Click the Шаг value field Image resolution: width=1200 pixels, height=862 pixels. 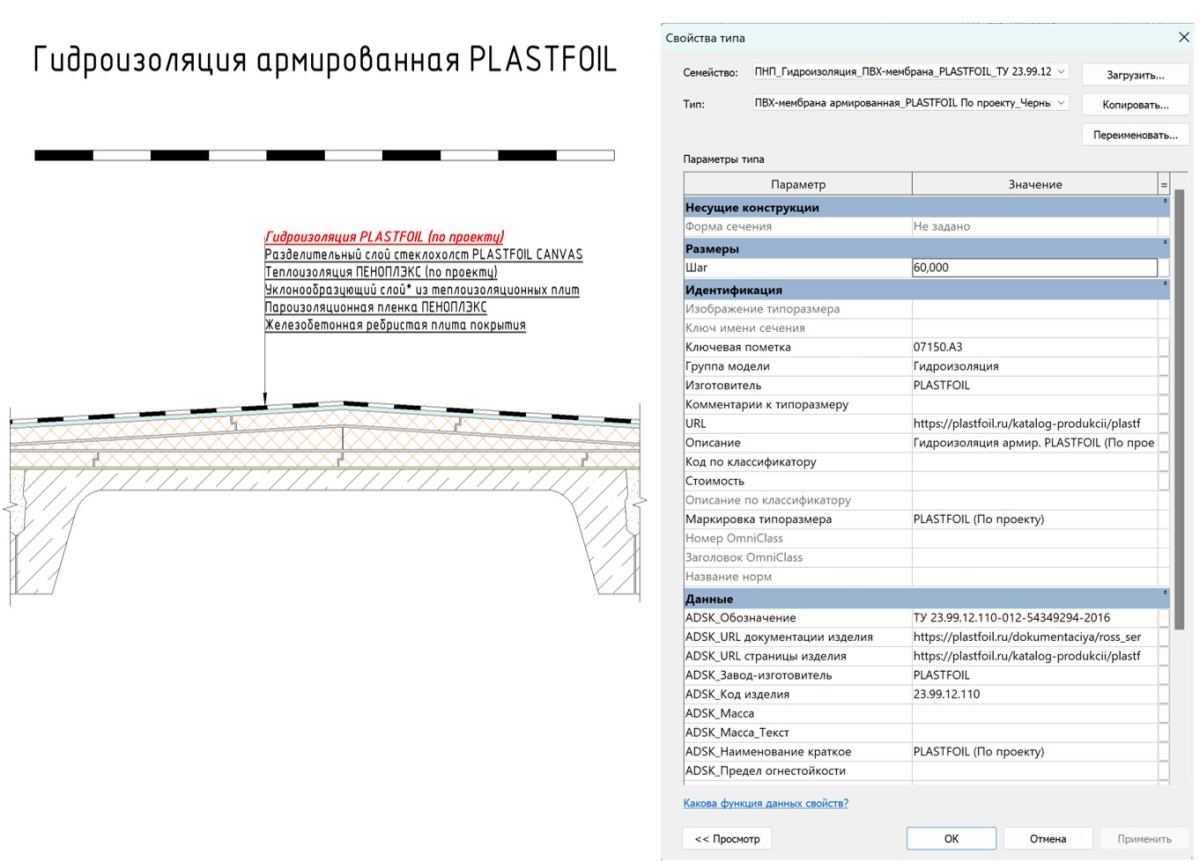coord(1034,268)
